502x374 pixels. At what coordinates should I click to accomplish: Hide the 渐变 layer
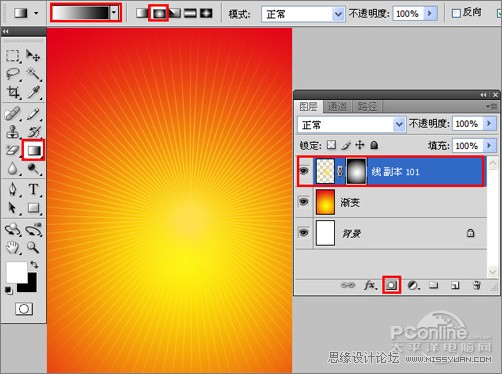[304, 202]
